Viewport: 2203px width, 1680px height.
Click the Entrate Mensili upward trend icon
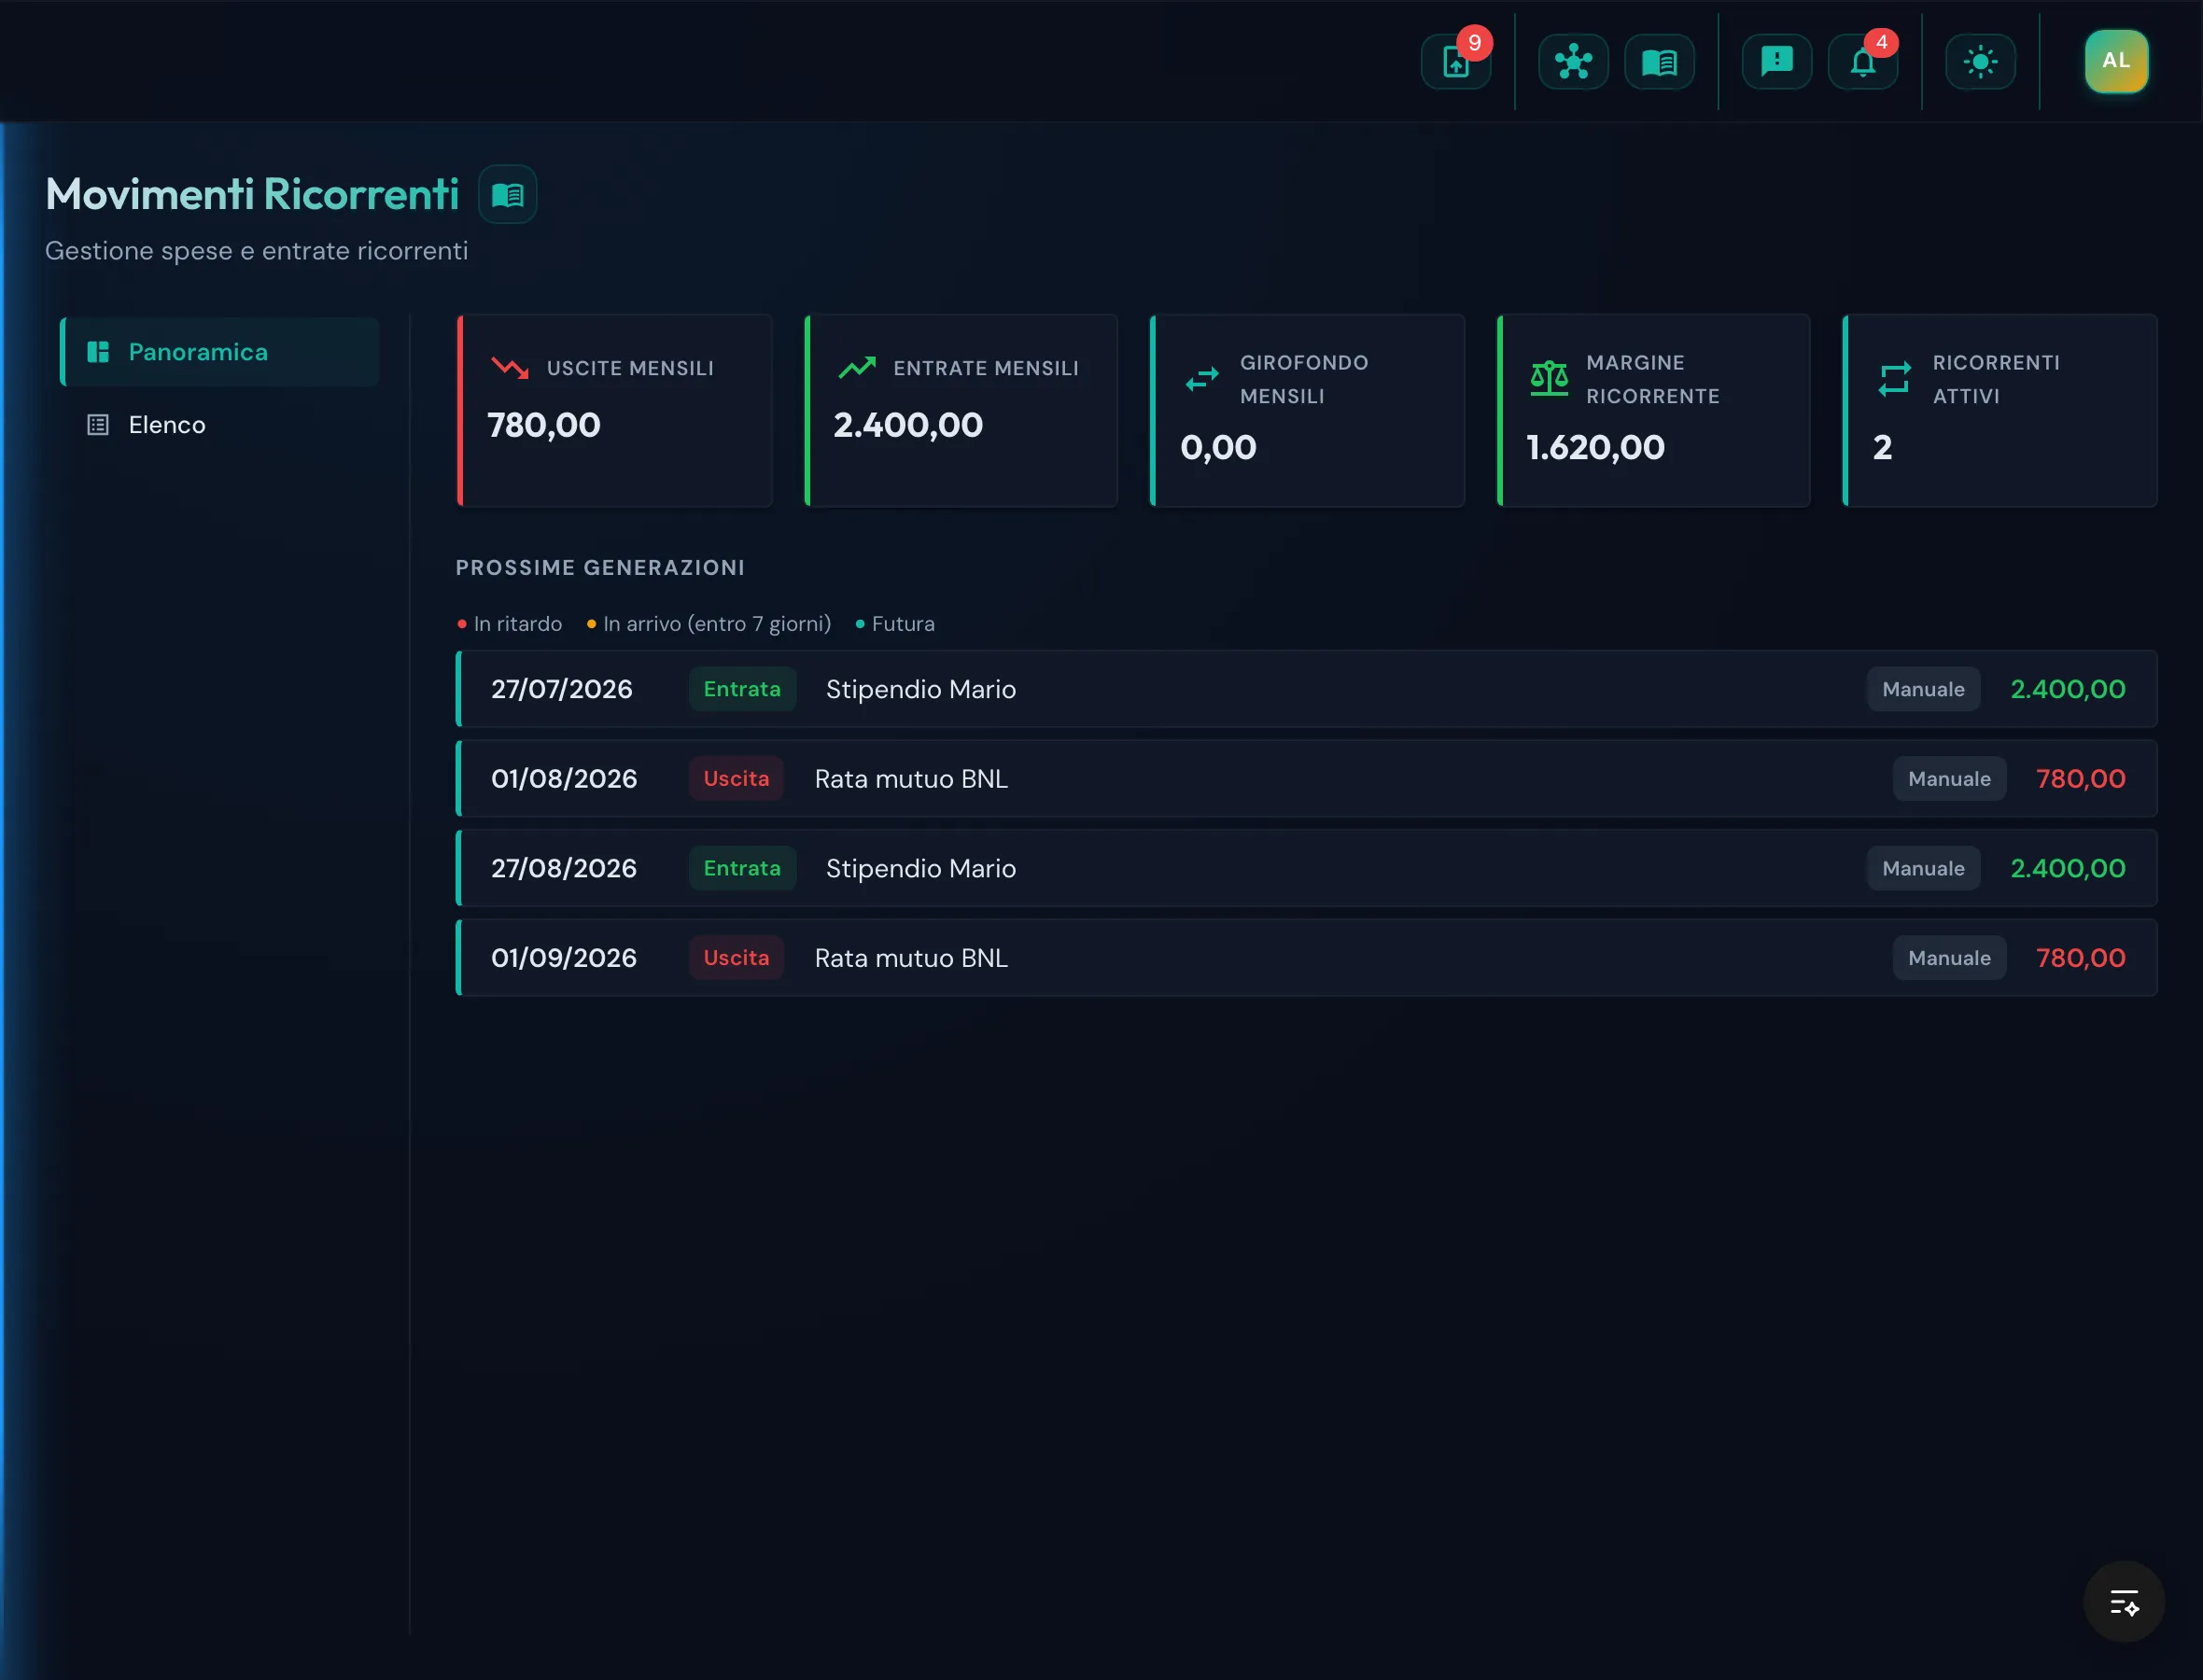tap(857, 368)
